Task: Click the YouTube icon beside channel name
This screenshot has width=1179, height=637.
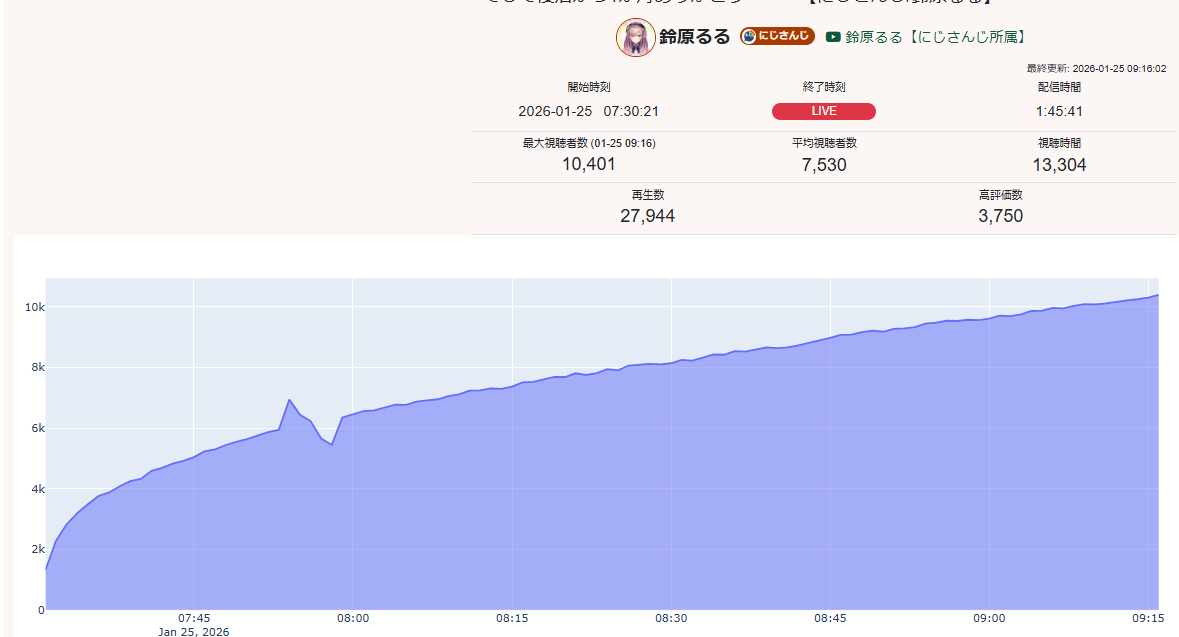Action: [x=832, y=37]
